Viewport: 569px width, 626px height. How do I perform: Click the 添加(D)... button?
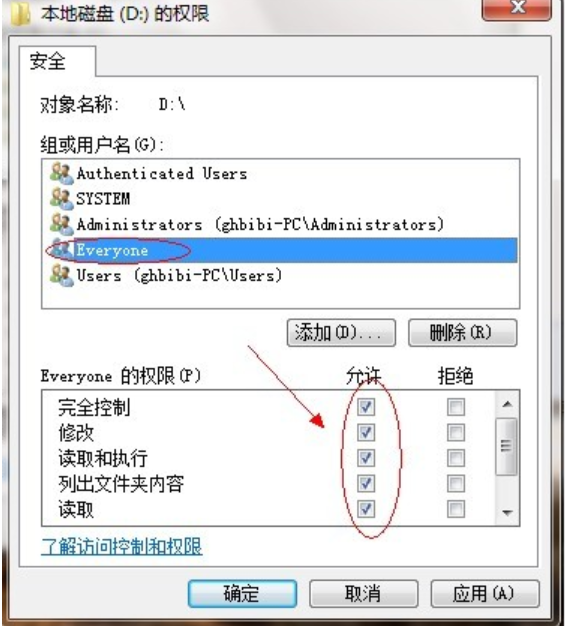341,333
